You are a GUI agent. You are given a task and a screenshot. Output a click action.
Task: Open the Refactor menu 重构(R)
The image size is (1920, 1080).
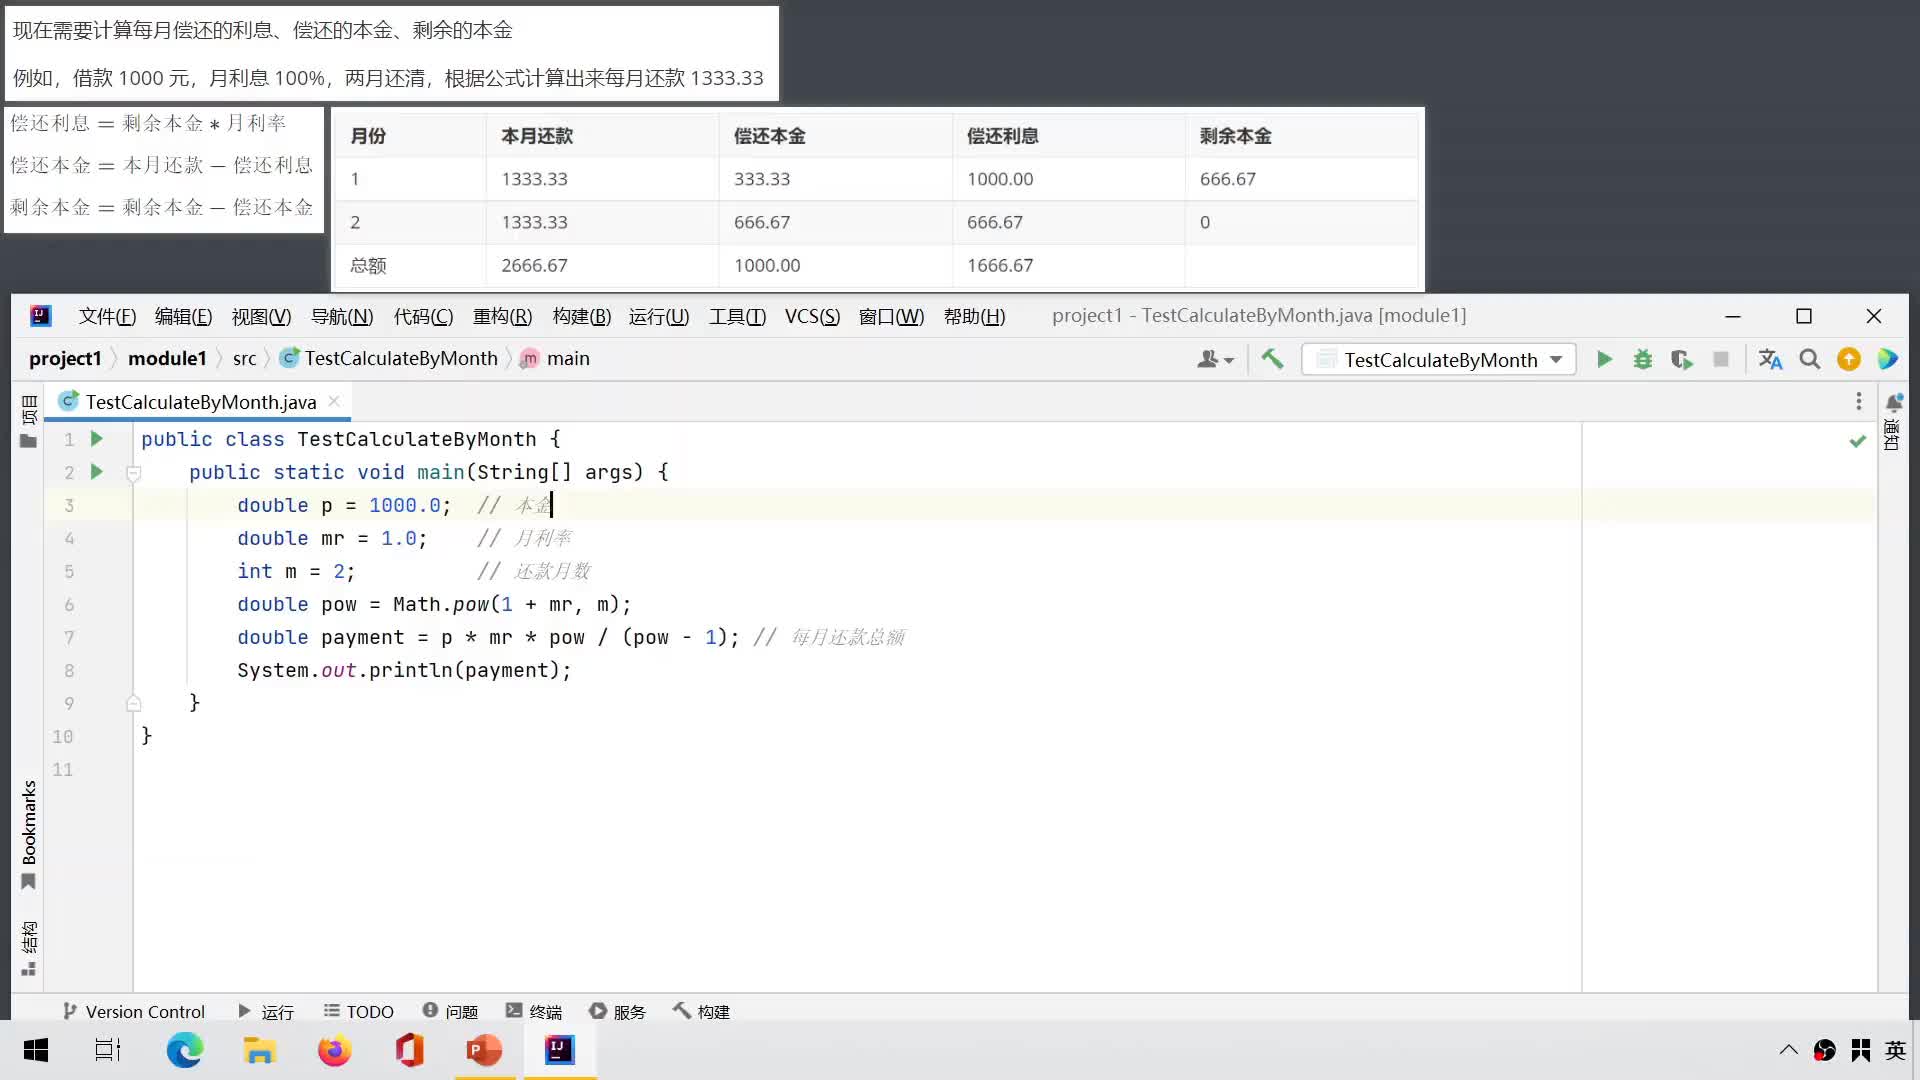pos(502,316)
